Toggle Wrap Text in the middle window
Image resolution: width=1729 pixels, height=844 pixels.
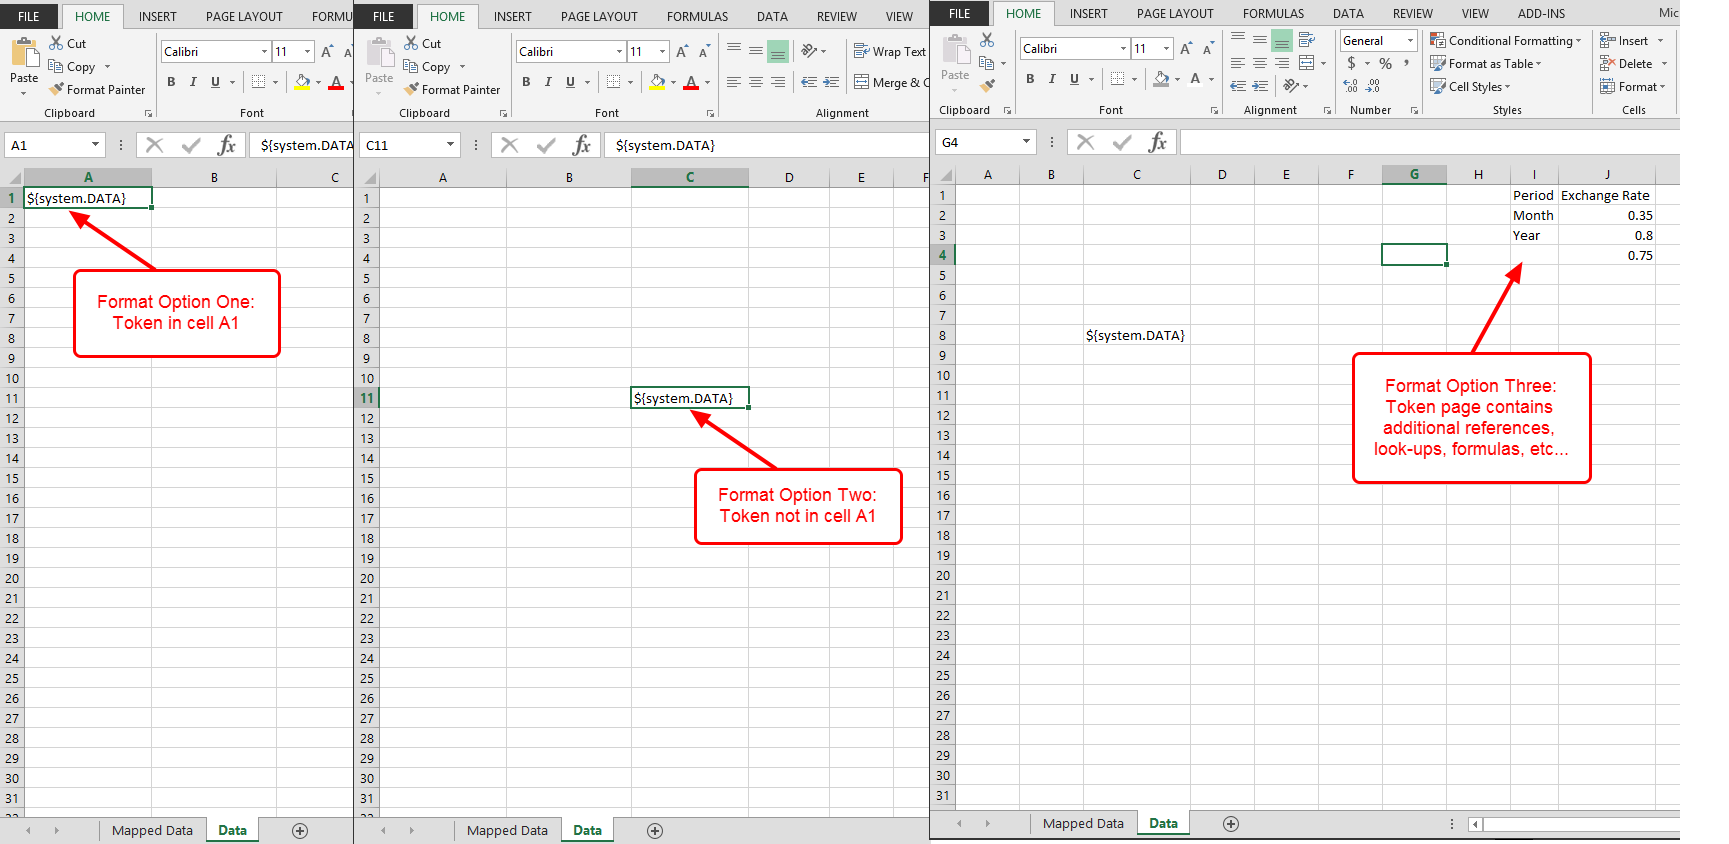tap(890, 51)
